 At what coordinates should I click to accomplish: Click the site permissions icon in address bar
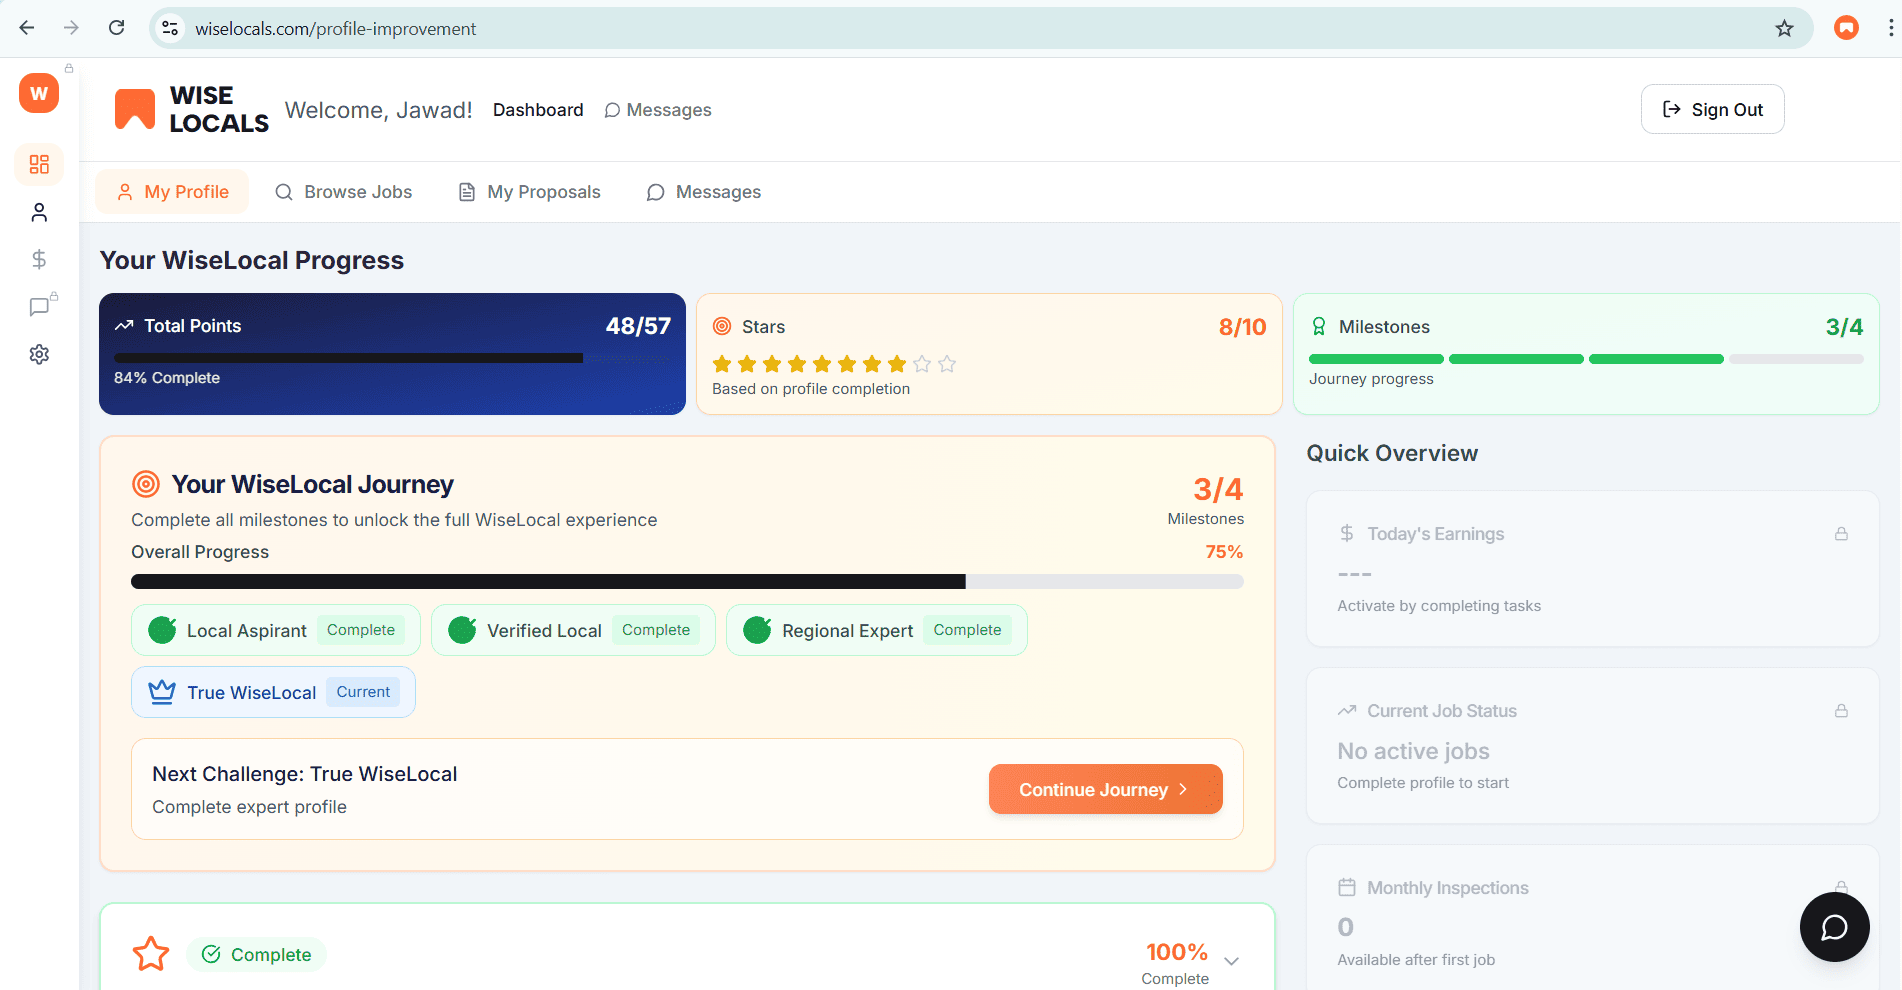coord(170,28)
